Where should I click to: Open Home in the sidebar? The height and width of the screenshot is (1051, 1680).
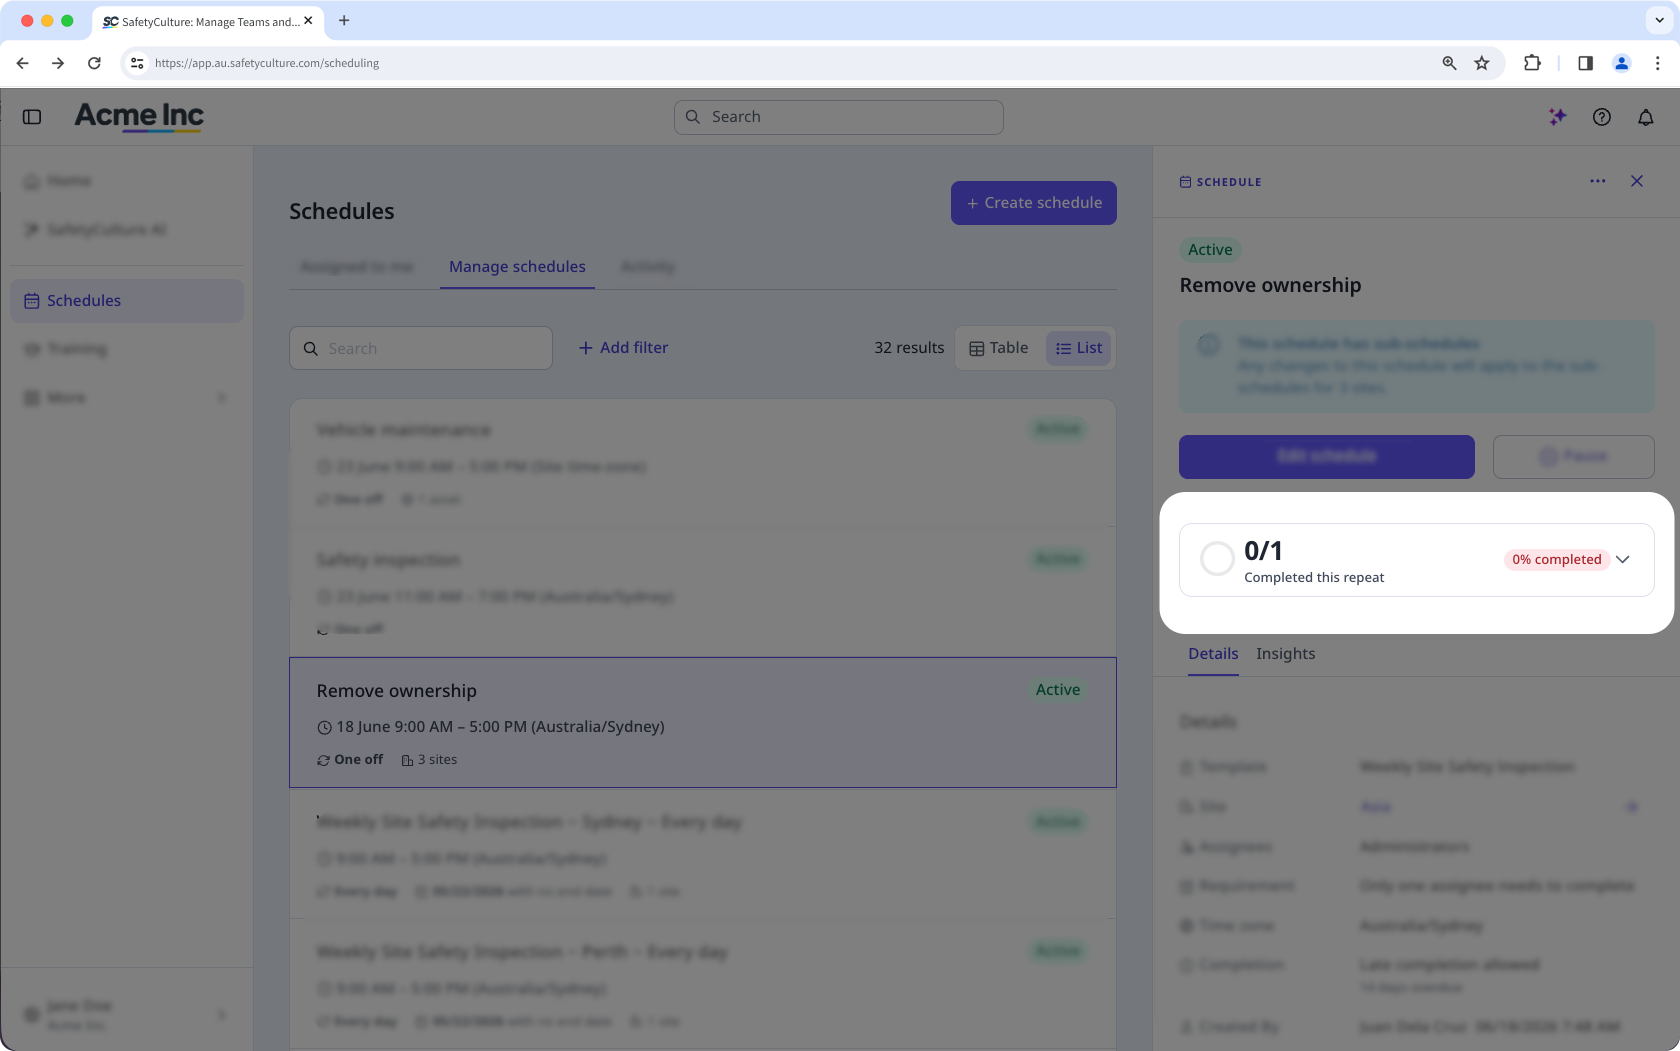[x=127, y=181]
